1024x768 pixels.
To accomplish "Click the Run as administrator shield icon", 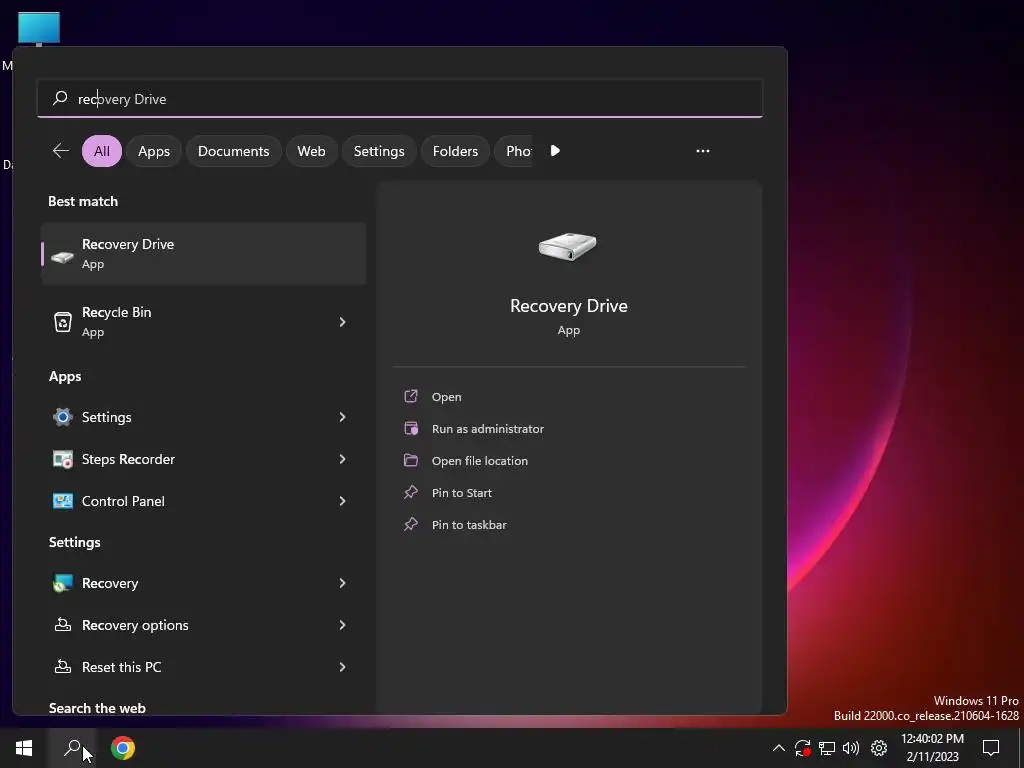I will point(411,428).
